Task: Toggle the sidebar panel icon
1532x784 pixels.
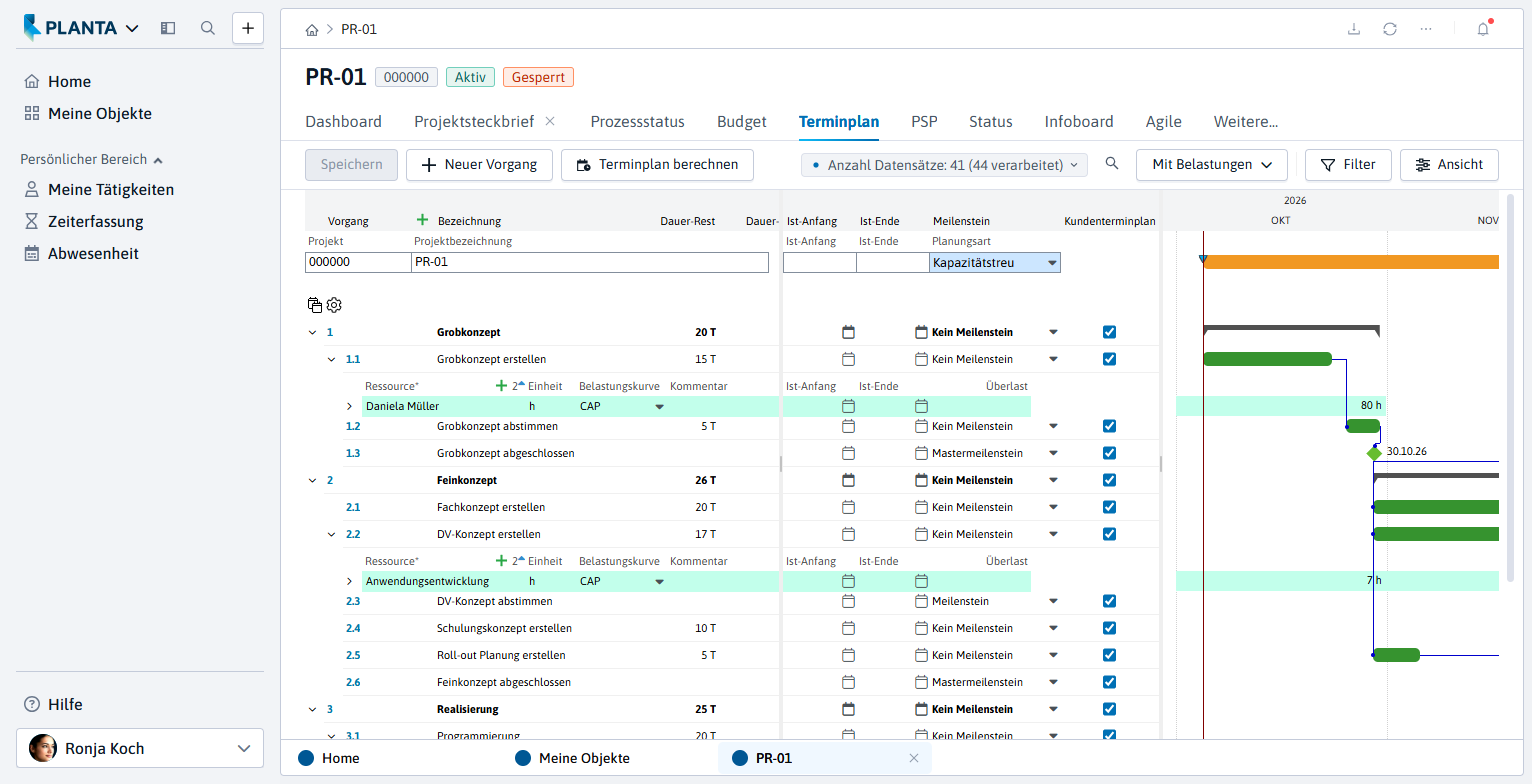Action: [x=168, y=28]
